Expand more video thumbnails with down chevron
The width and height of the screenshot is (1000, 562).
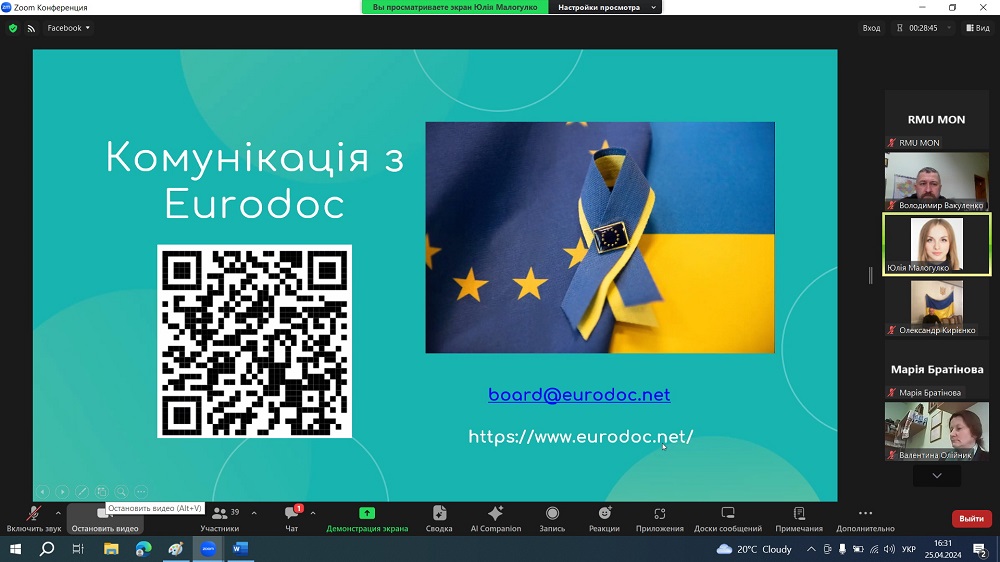coord(936,476)
